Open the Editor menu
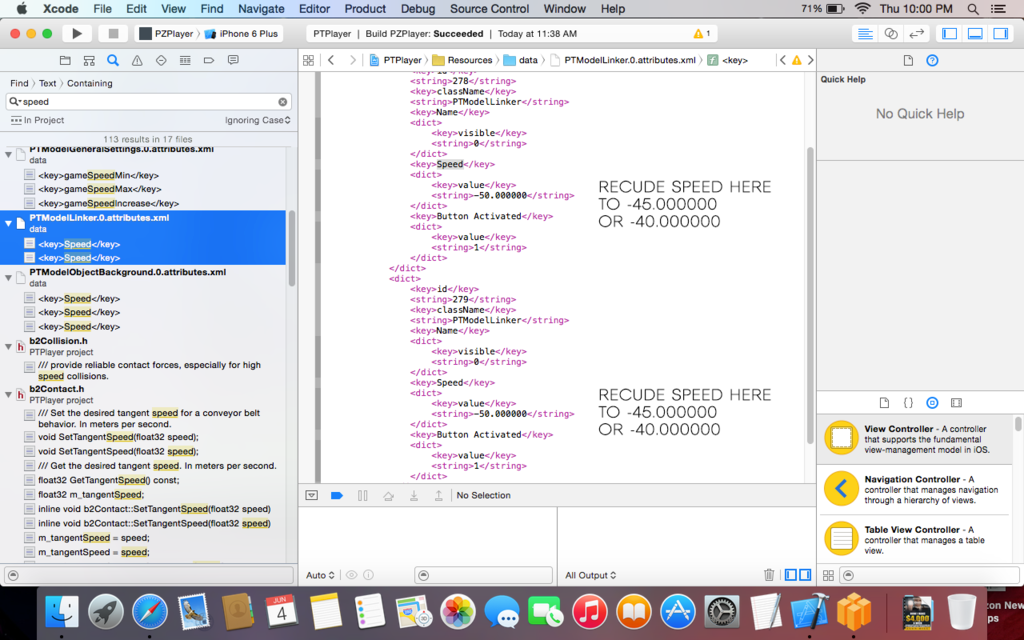1024x640 pixels. pyautogui.click(x=314, y=9)
